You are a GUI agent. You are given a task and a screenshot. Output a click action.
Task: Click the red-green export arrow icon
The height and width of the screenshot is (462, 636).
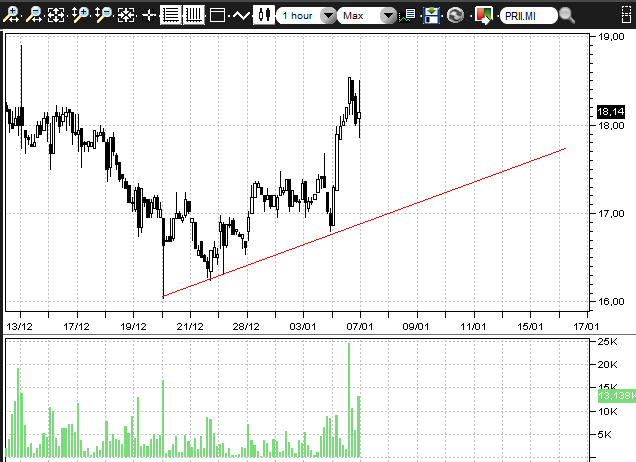click(484, 15)
